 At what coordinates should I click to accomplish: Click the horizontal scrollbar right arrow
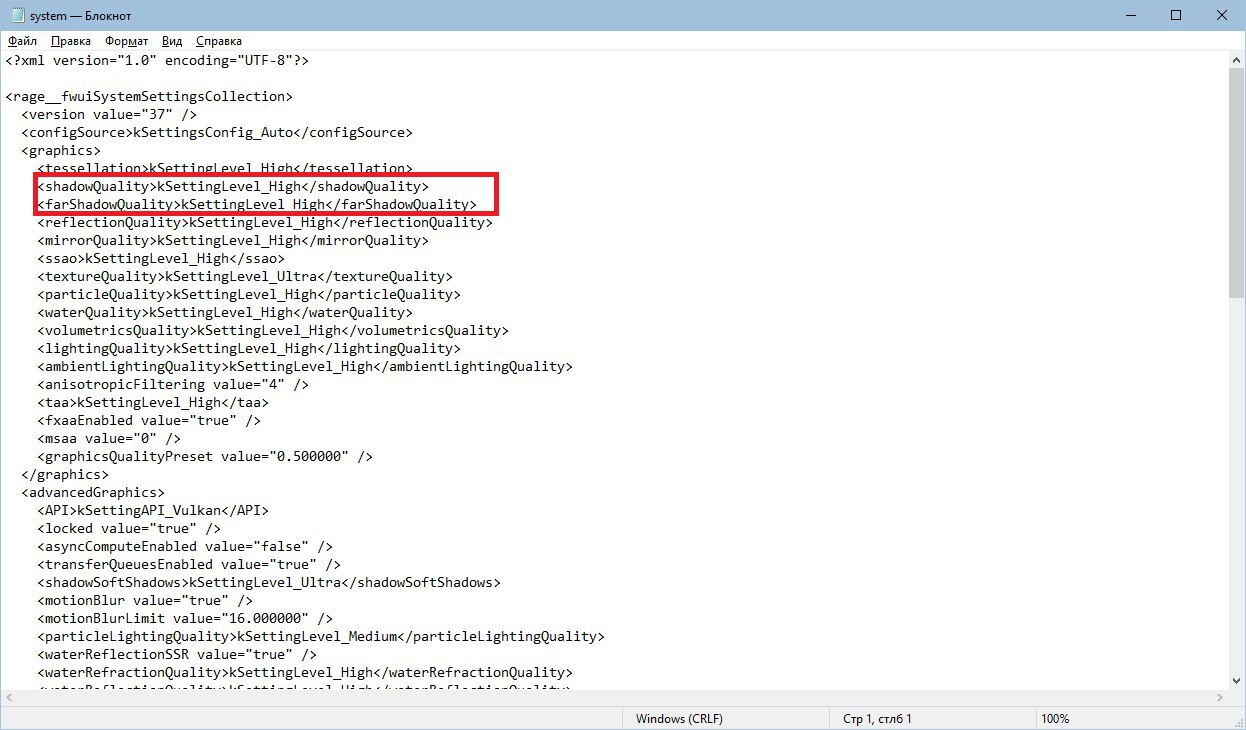click(x=1220, y=697)
